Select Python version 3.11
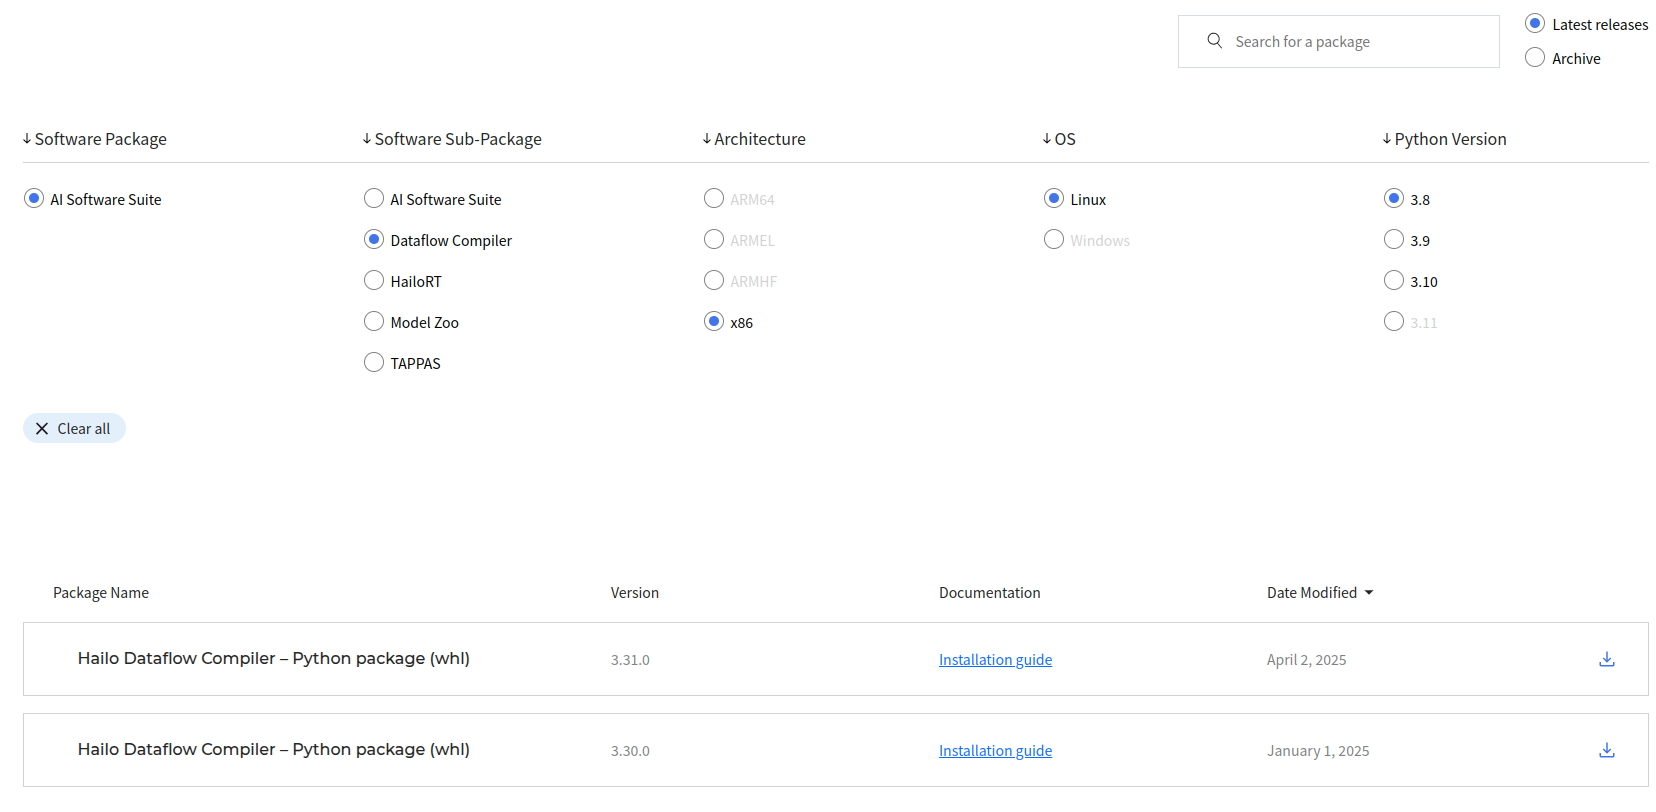1656x812 pixels. [x=1394, y=322]
